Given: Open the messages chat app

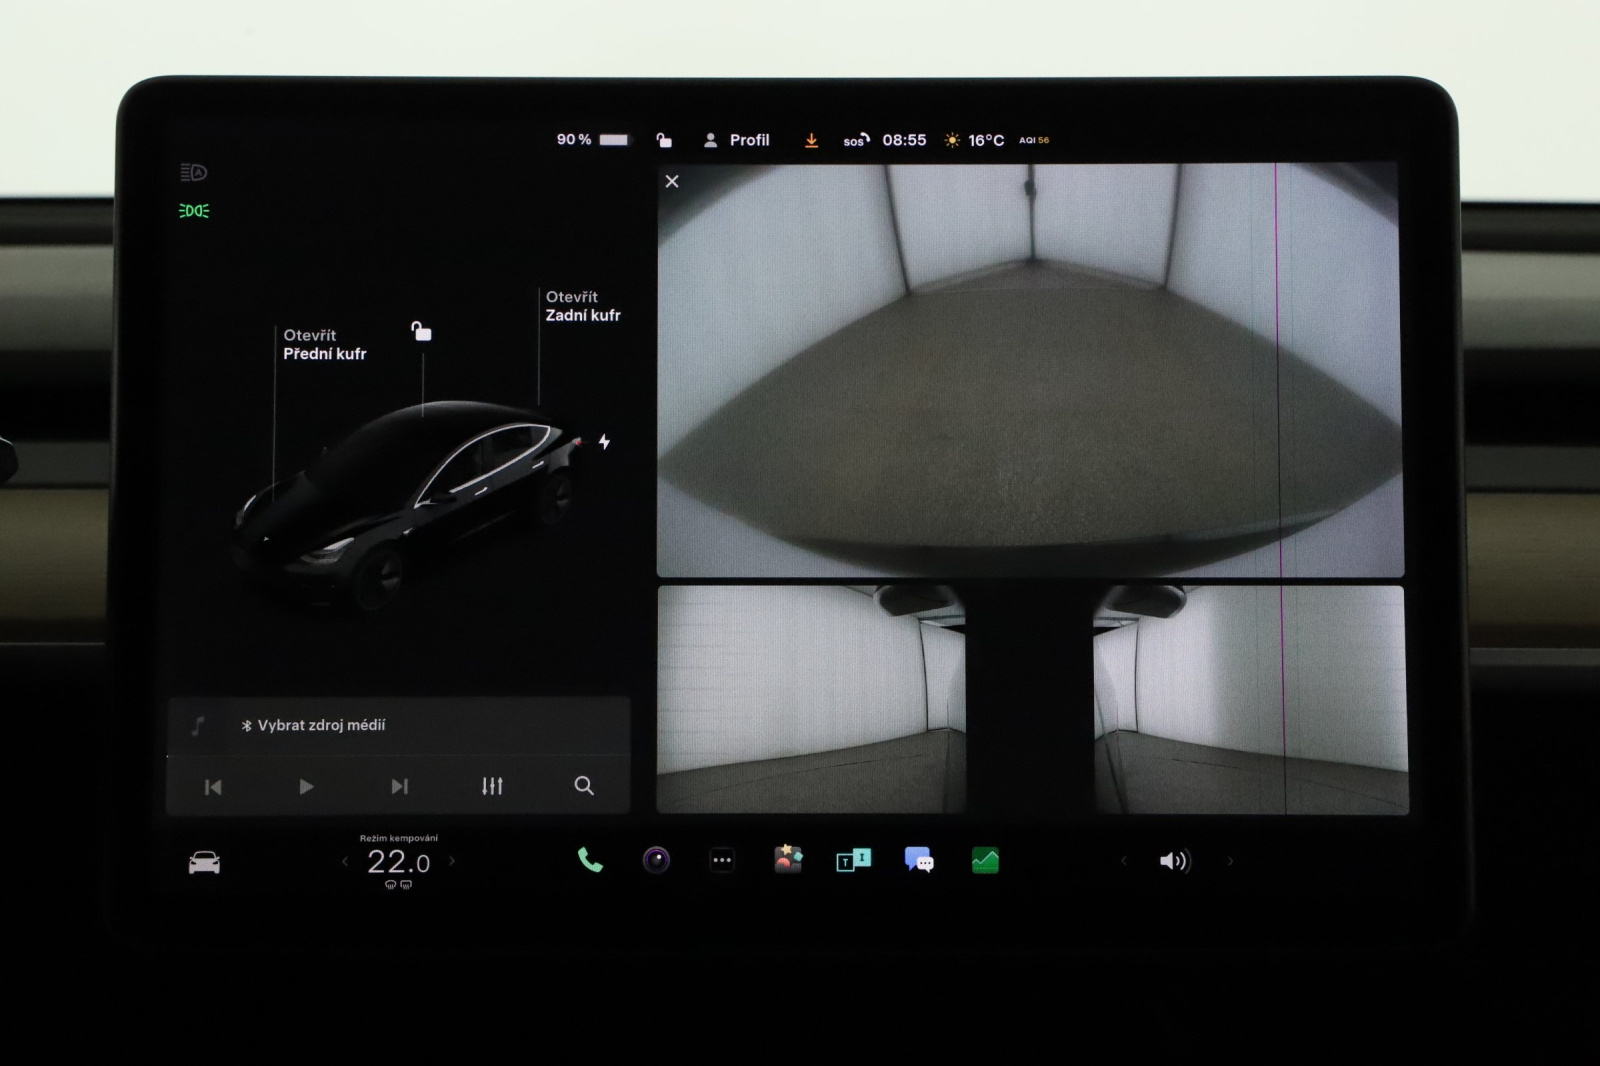Looking at the screenshot, I should [918, 860].
